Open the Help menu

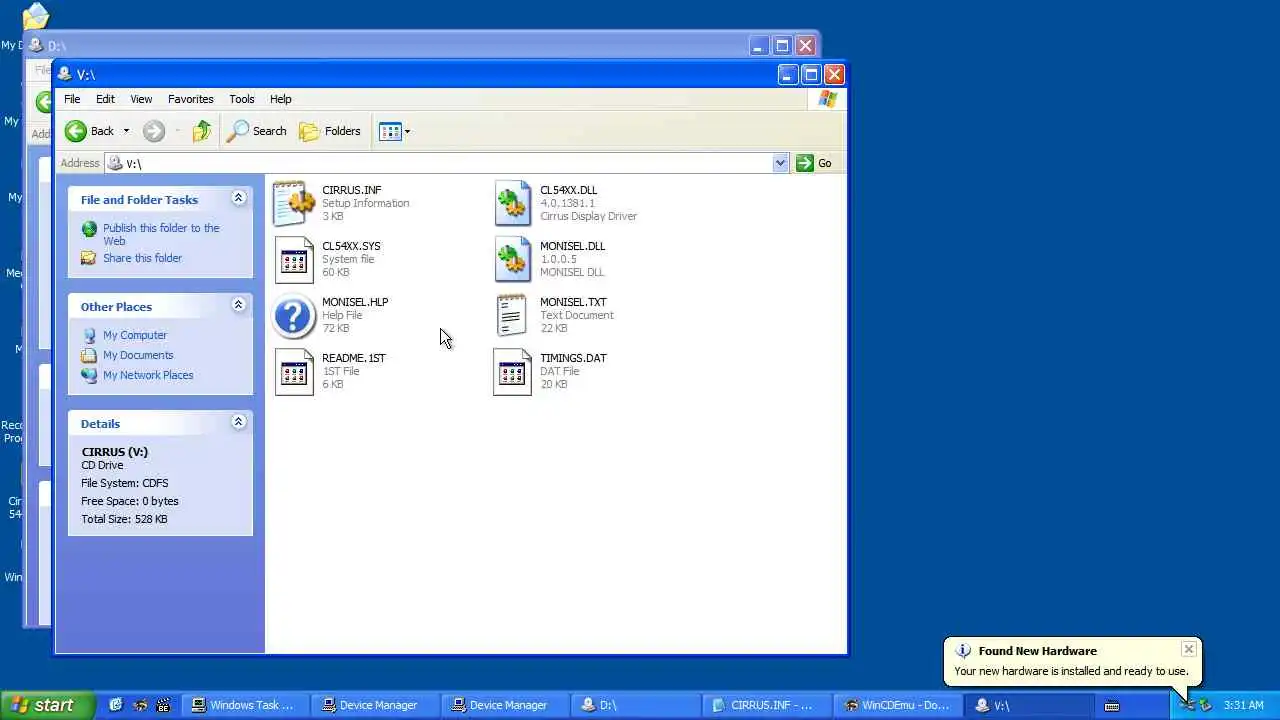coord(280,99)
